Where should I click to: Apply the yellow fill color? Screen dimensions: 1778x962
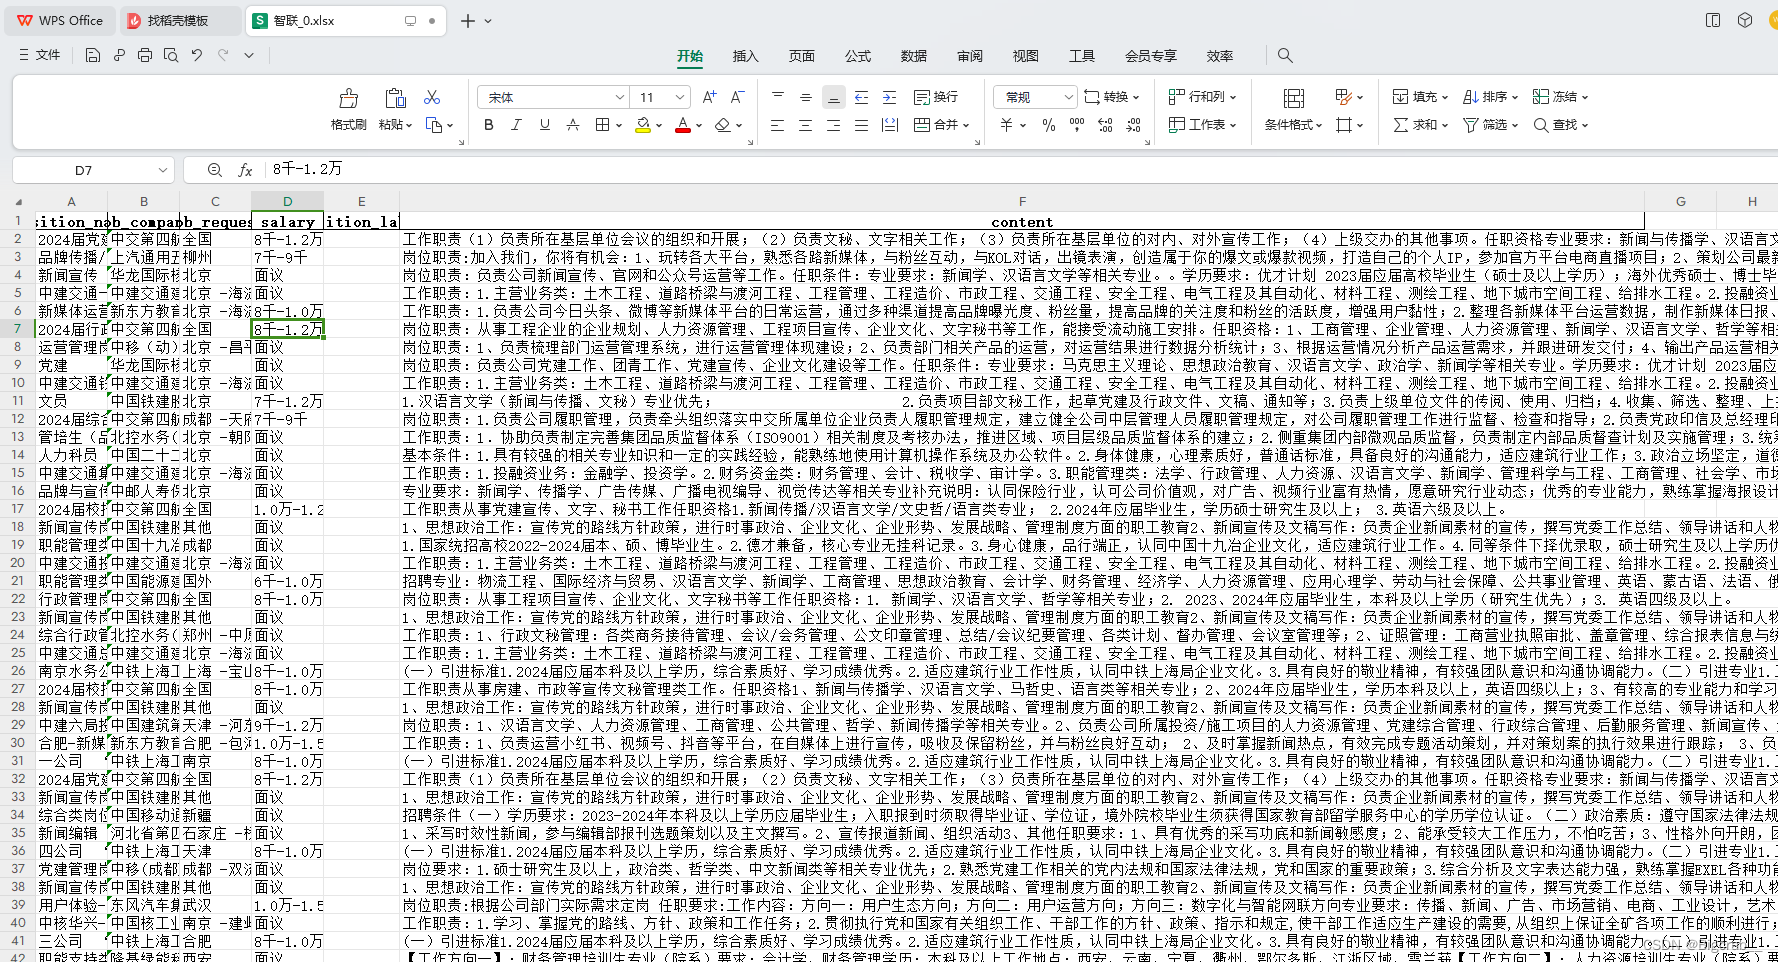(x=643, y=125)
